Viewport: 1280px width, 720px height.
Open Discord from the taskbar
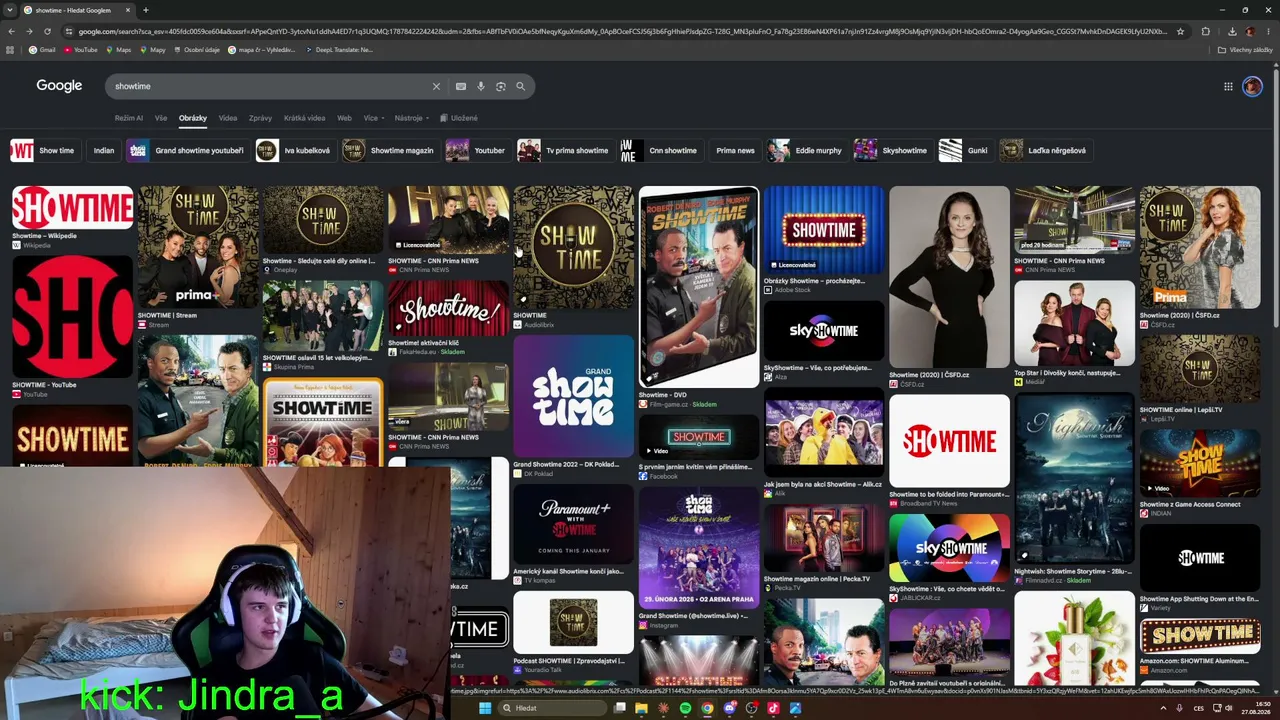pyautogui.click(x=729, y=708)
